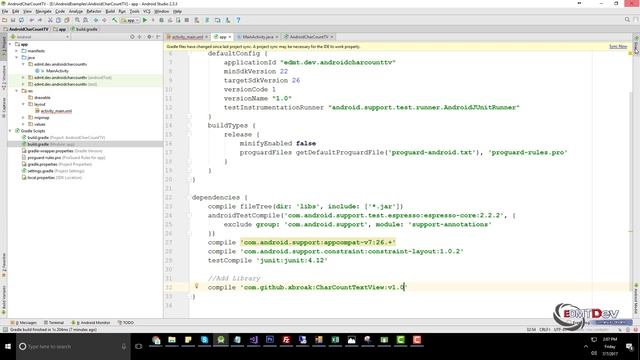Switch to the MainActivity.java editor tab
This screenshot has width=640, height=360.
[x=258, y=37]
